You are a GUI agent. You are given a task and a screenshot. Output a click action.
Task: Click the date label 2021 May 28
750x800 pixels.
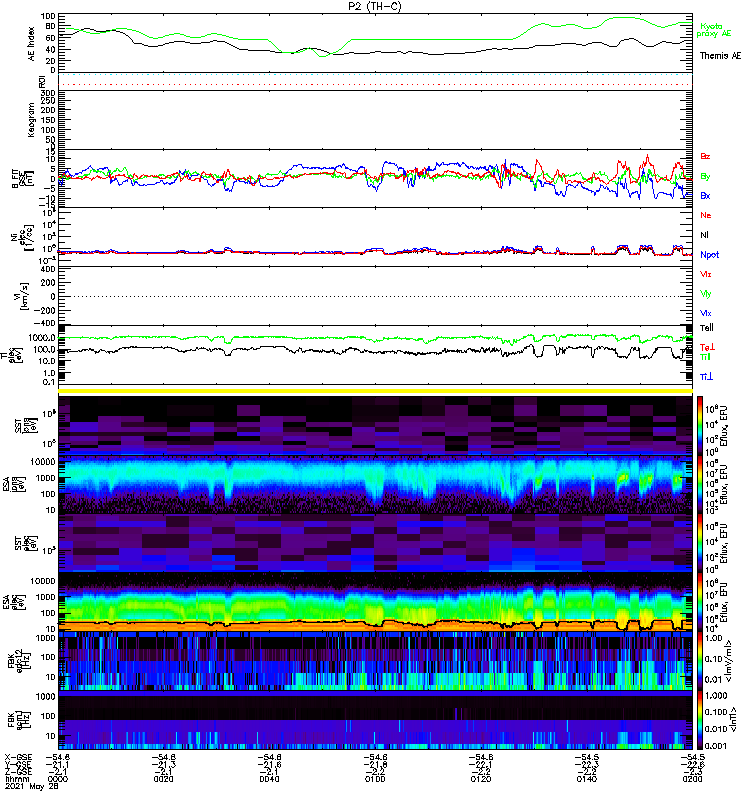tap(32, 786)
